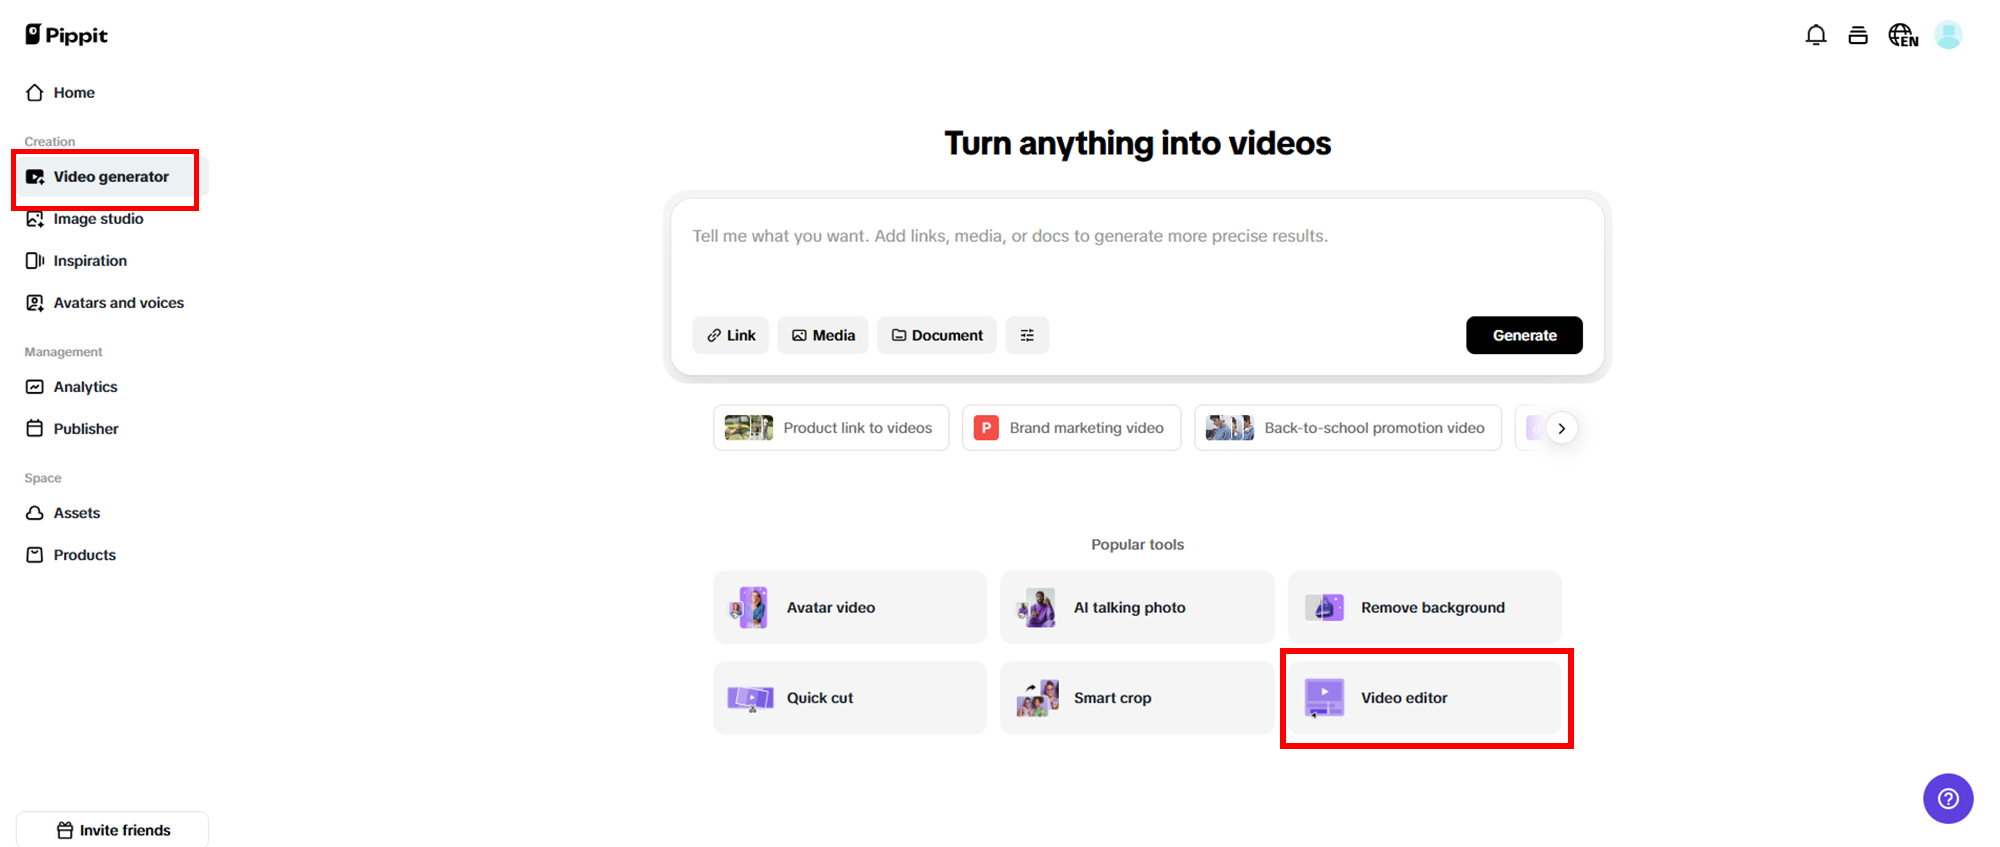Click the Generate button
The width and height of the screenshot is (2000, 847).
pyautogui.click(x=1524, y=335)
